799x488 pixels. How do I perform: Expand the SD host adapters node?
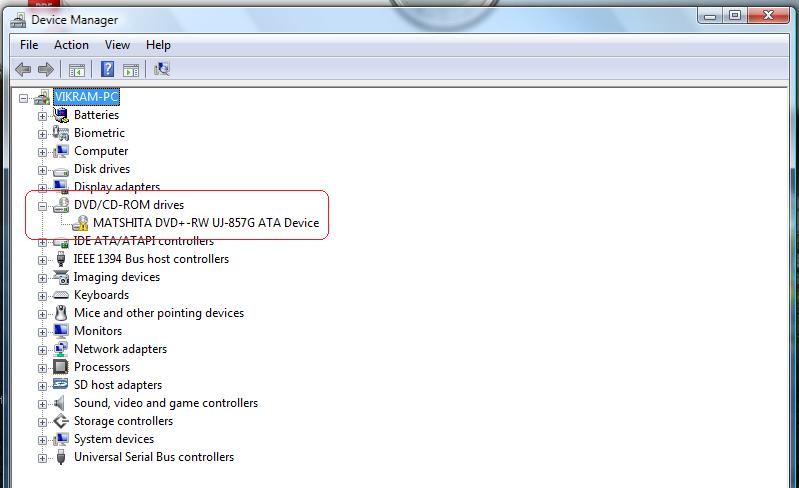(x=42, y=386)
